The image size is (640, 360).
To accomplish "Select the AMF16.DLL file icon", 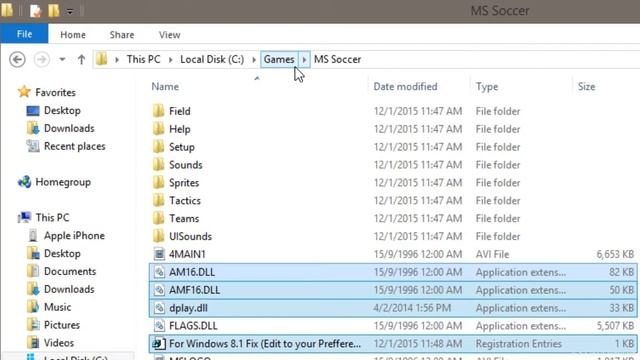I will (159, 290).
